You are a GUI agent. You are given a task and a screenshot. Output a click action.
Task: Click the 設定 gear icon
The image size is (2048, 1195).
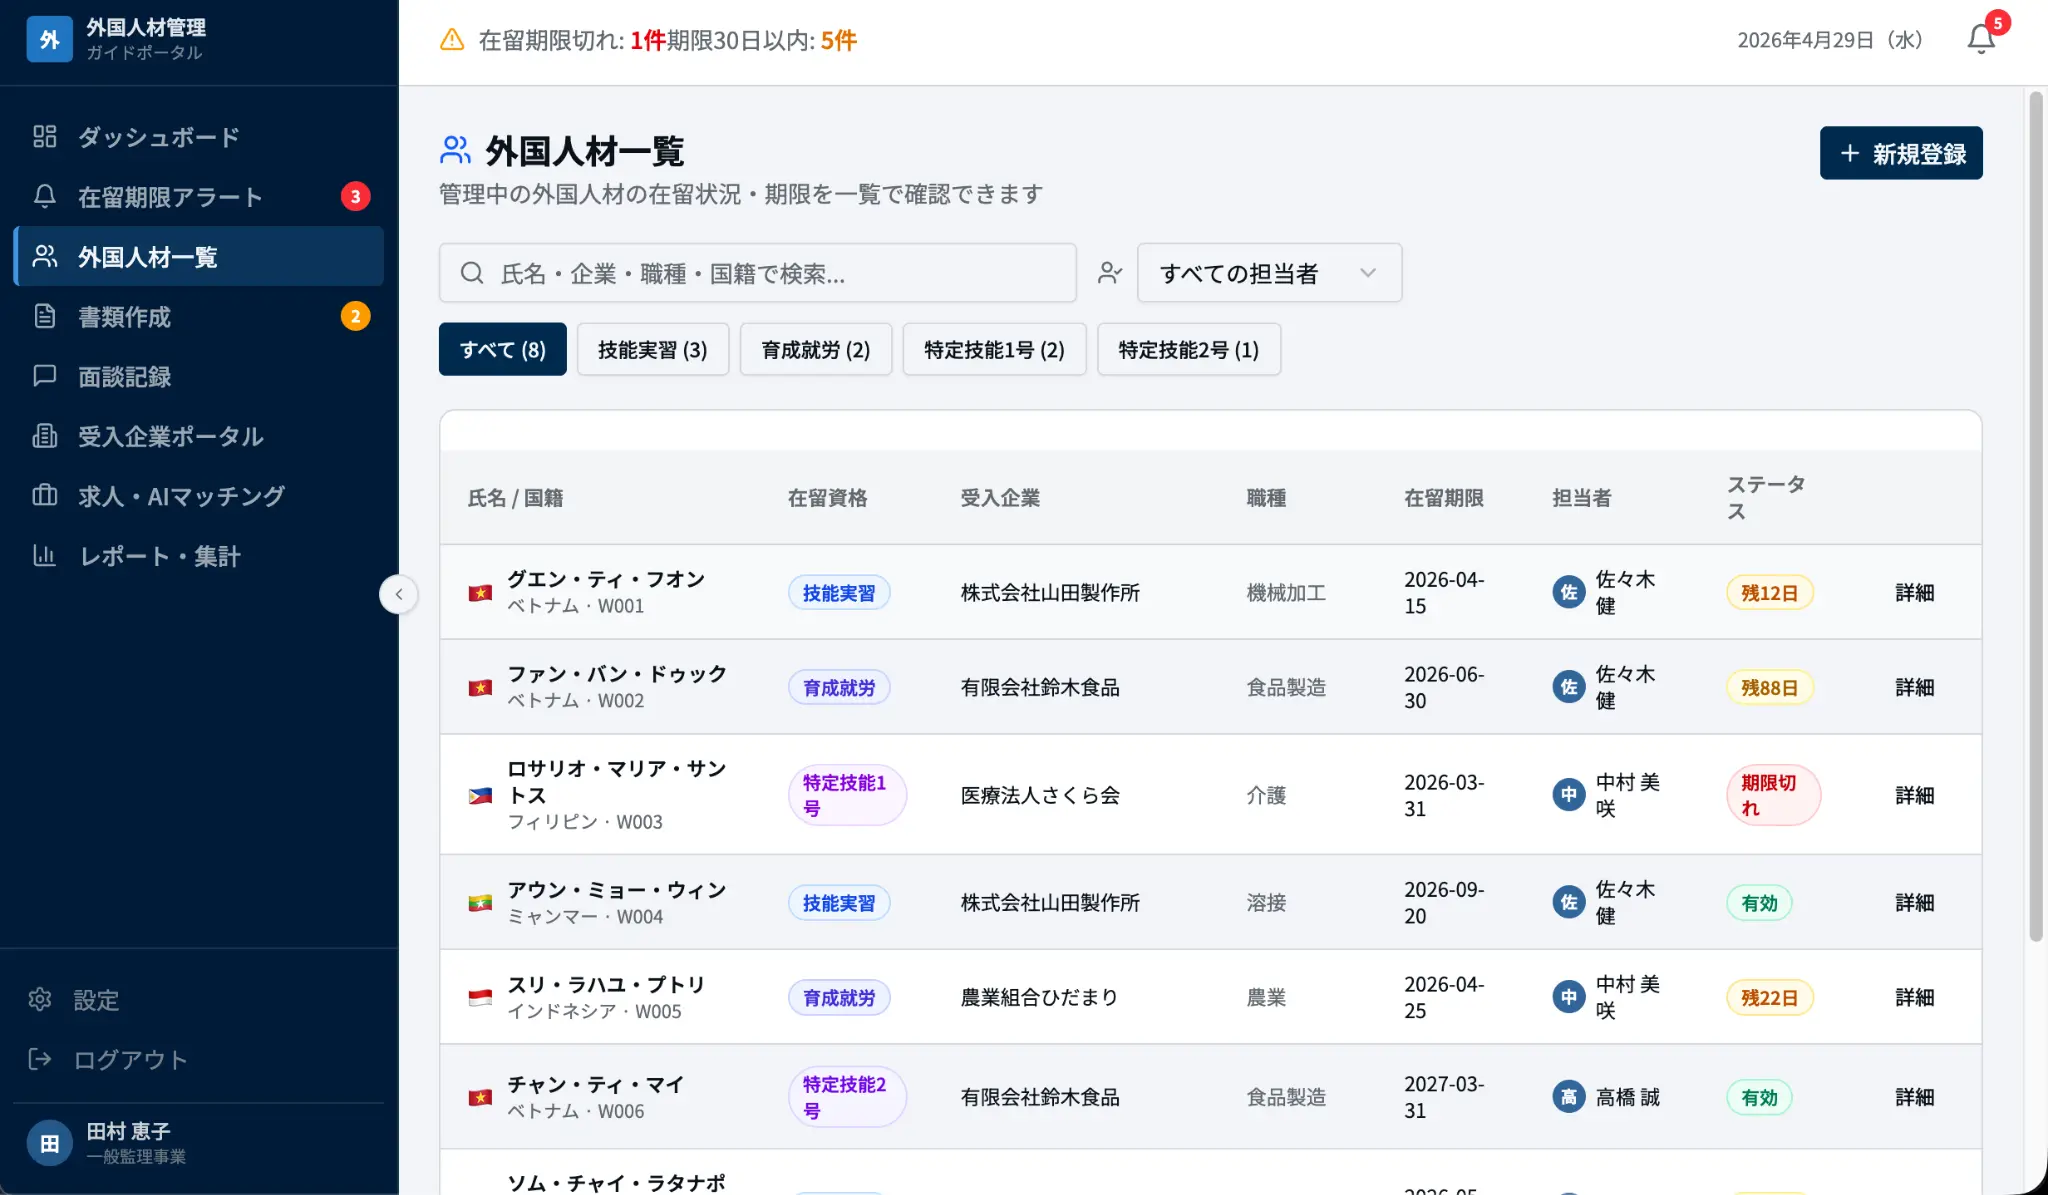tap(40, 1000)
